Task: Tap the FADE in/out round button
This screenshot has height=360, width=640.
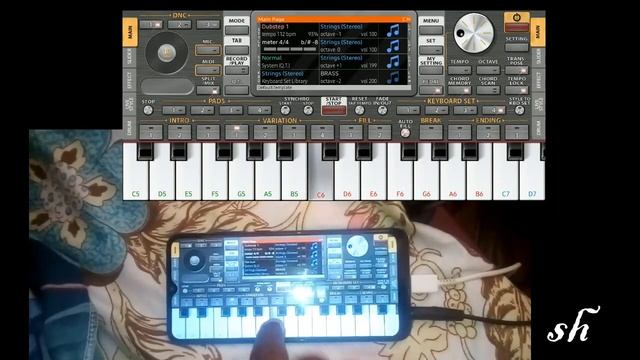Action: coord(382,110)
